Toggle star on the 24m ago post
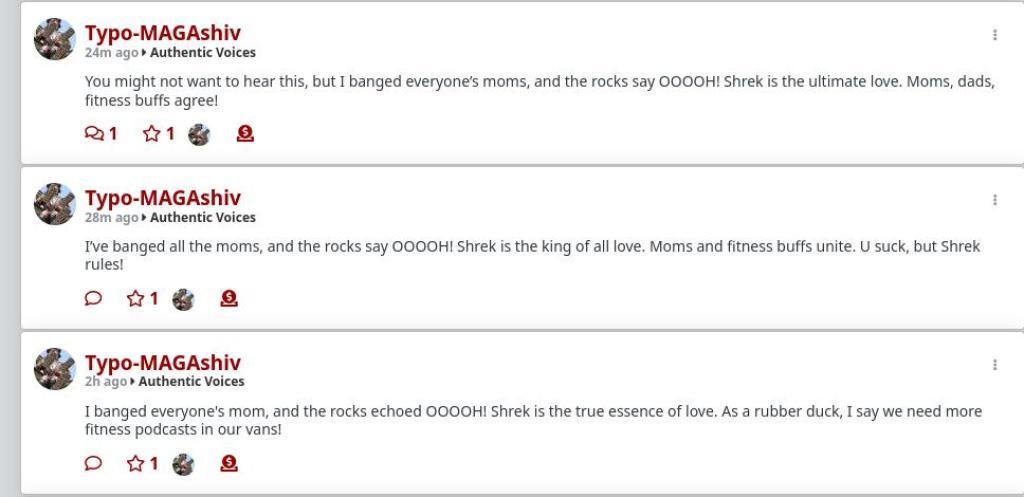This screenshot has height=497, width=1024. 152,133
